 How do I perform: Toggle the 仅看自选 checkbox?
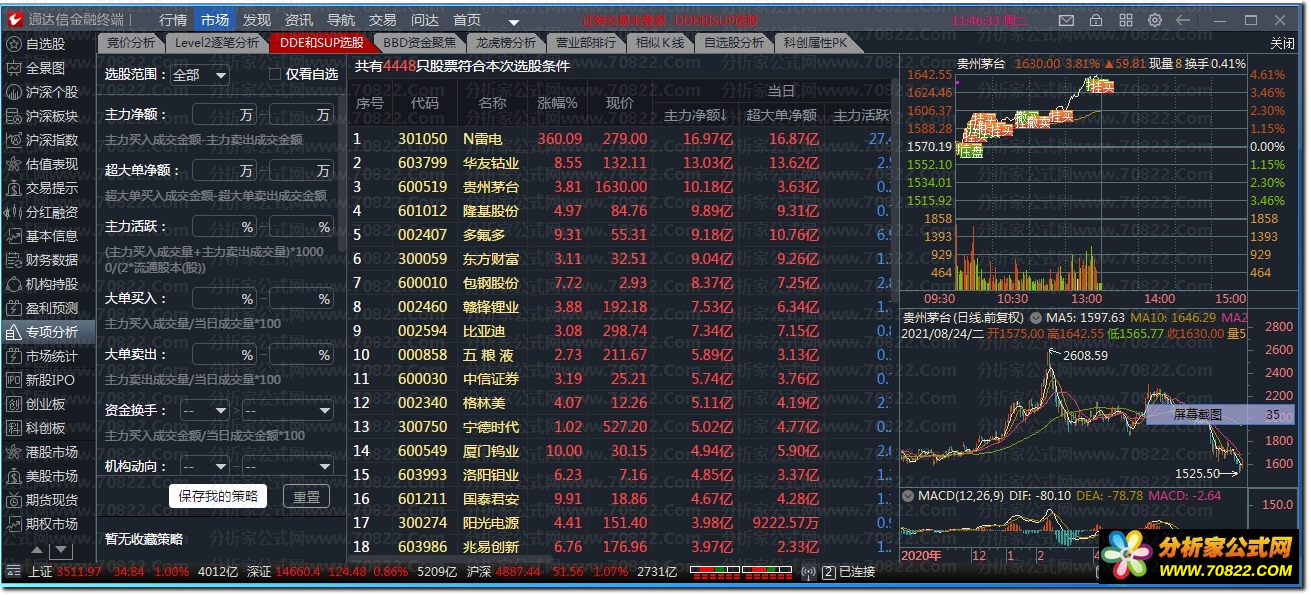coord(275,74)
